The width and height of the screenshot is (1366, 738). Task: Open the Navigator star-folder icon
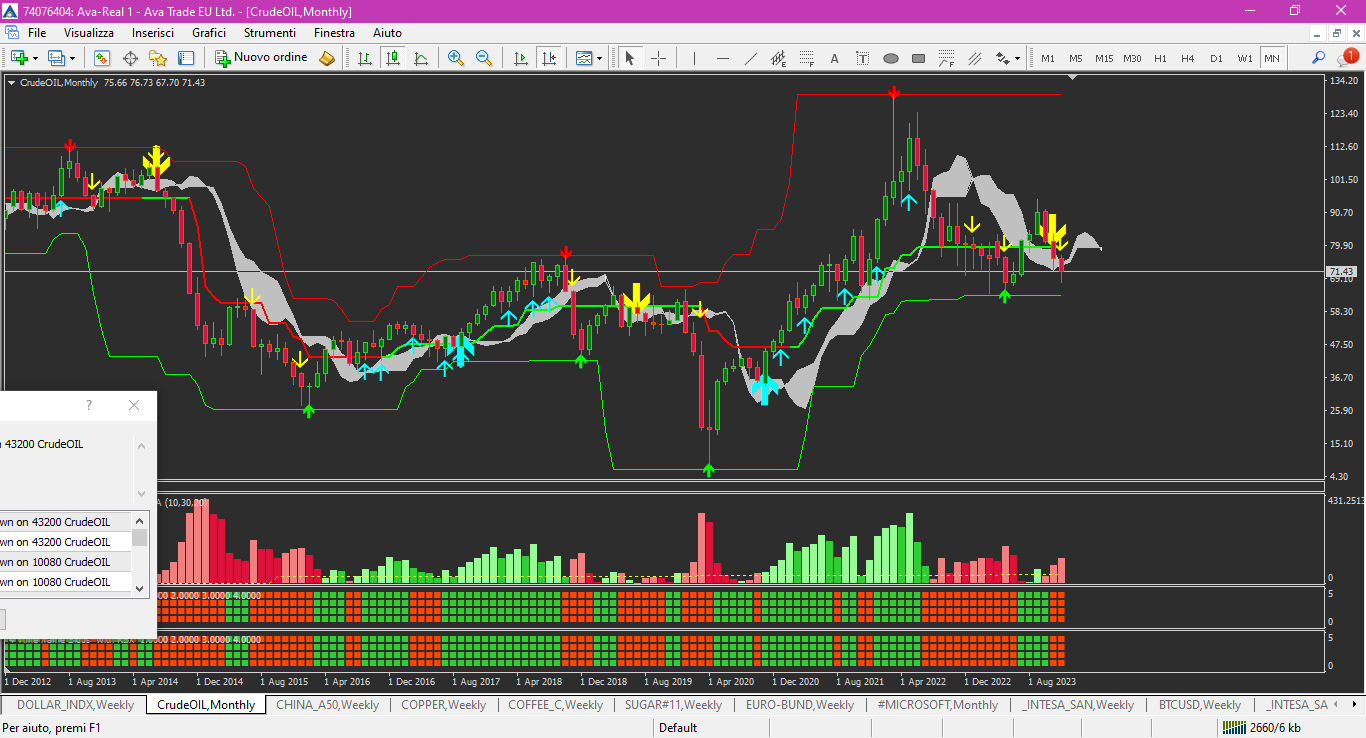[158, 58]
